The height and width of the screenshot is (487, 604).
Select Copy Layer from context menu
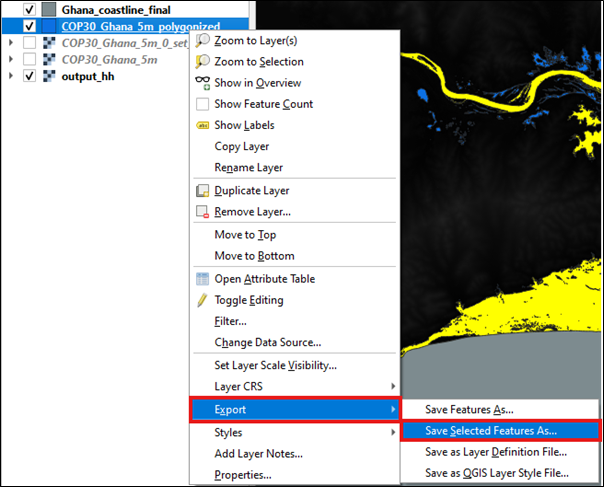tap(295, 146)
